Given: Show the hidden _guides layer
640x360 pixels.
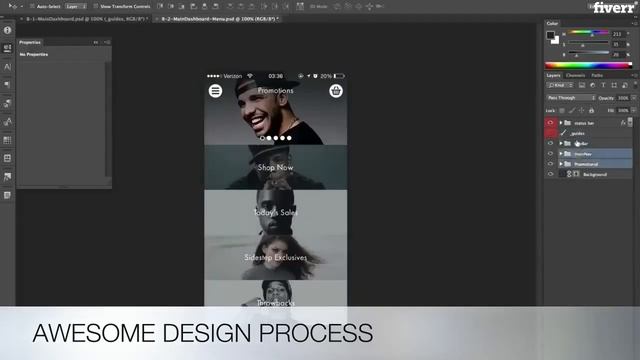Looking at the screenshot, I should [550, 133].
